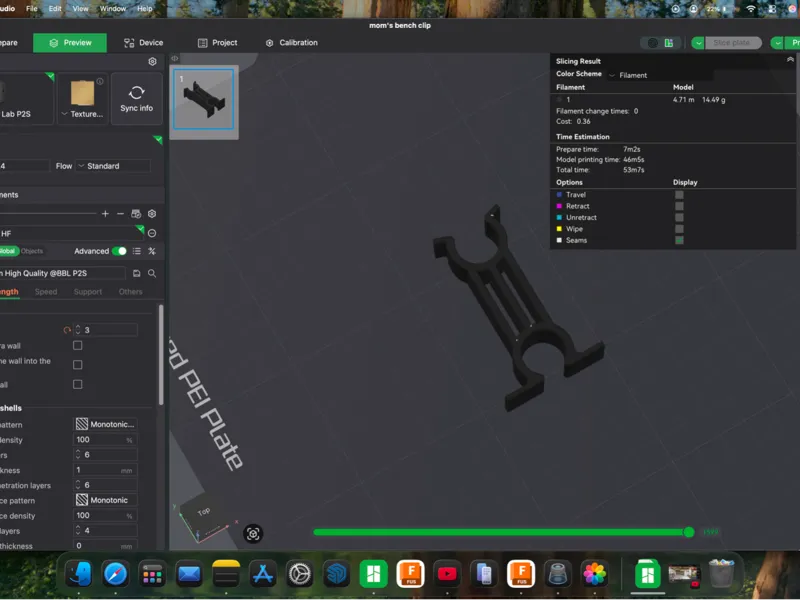Image resolution: width=800 pixels, height=600 pixels.
Task: Open the Flow Standard dropdown
Action: click(113, 166)
